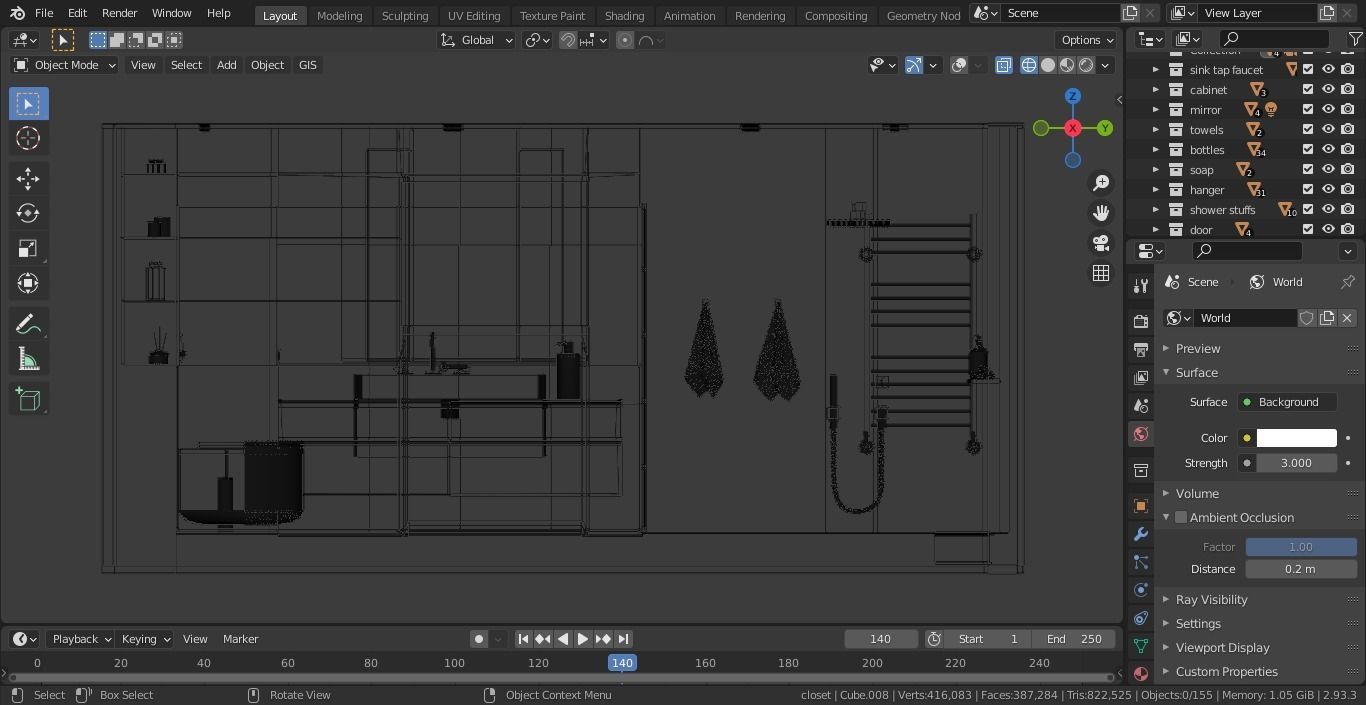
Task: Expand the door collection
Action: (x=1155, y=230)
